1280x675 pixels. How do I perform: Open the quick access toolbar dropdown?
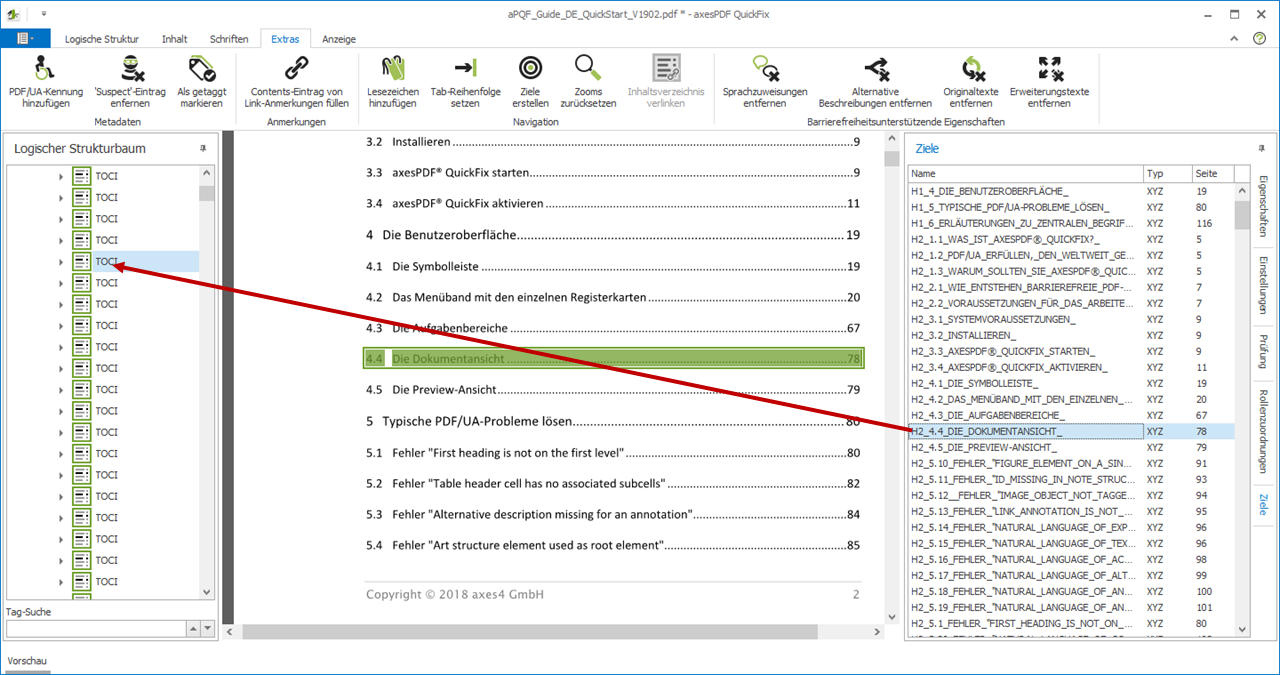point(44,14)
